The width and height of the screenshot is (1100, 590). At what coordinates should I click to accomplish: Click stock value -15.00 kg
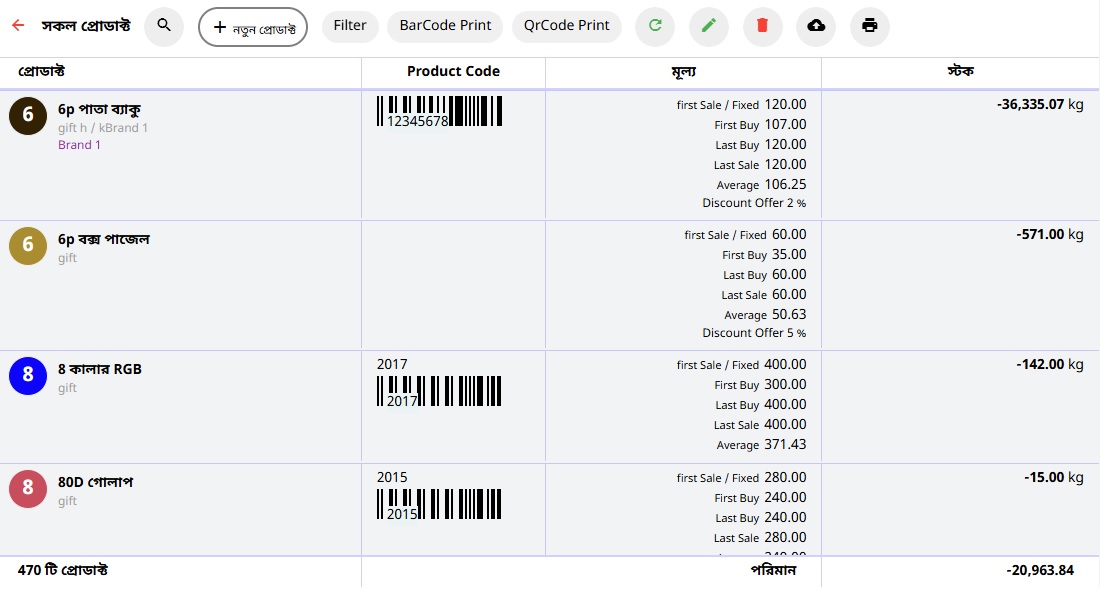click(x=1053, y=478)
